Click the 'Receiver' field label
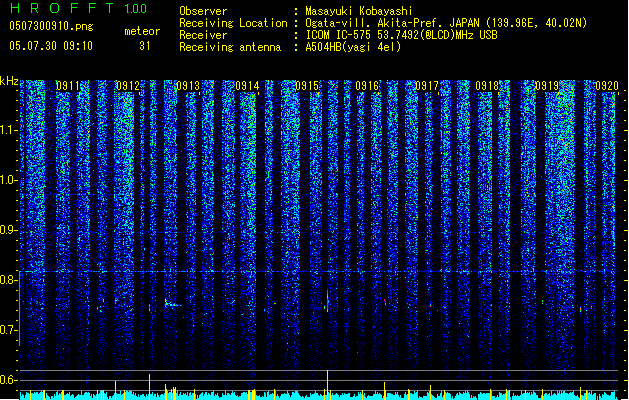The image size is (629, 400). click(x=203, y=35)
